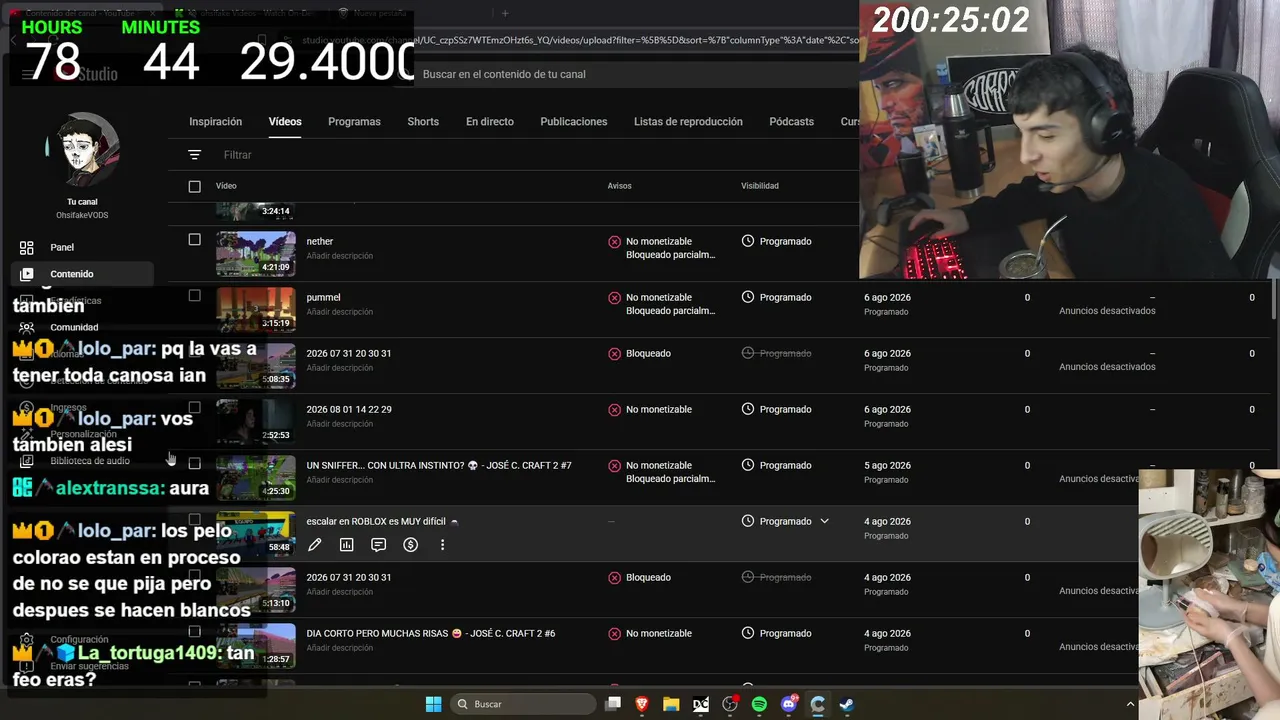Viewport: 1280px width, 720px height.
Task: Select the Vídeos tab
Action: point(285,122)
